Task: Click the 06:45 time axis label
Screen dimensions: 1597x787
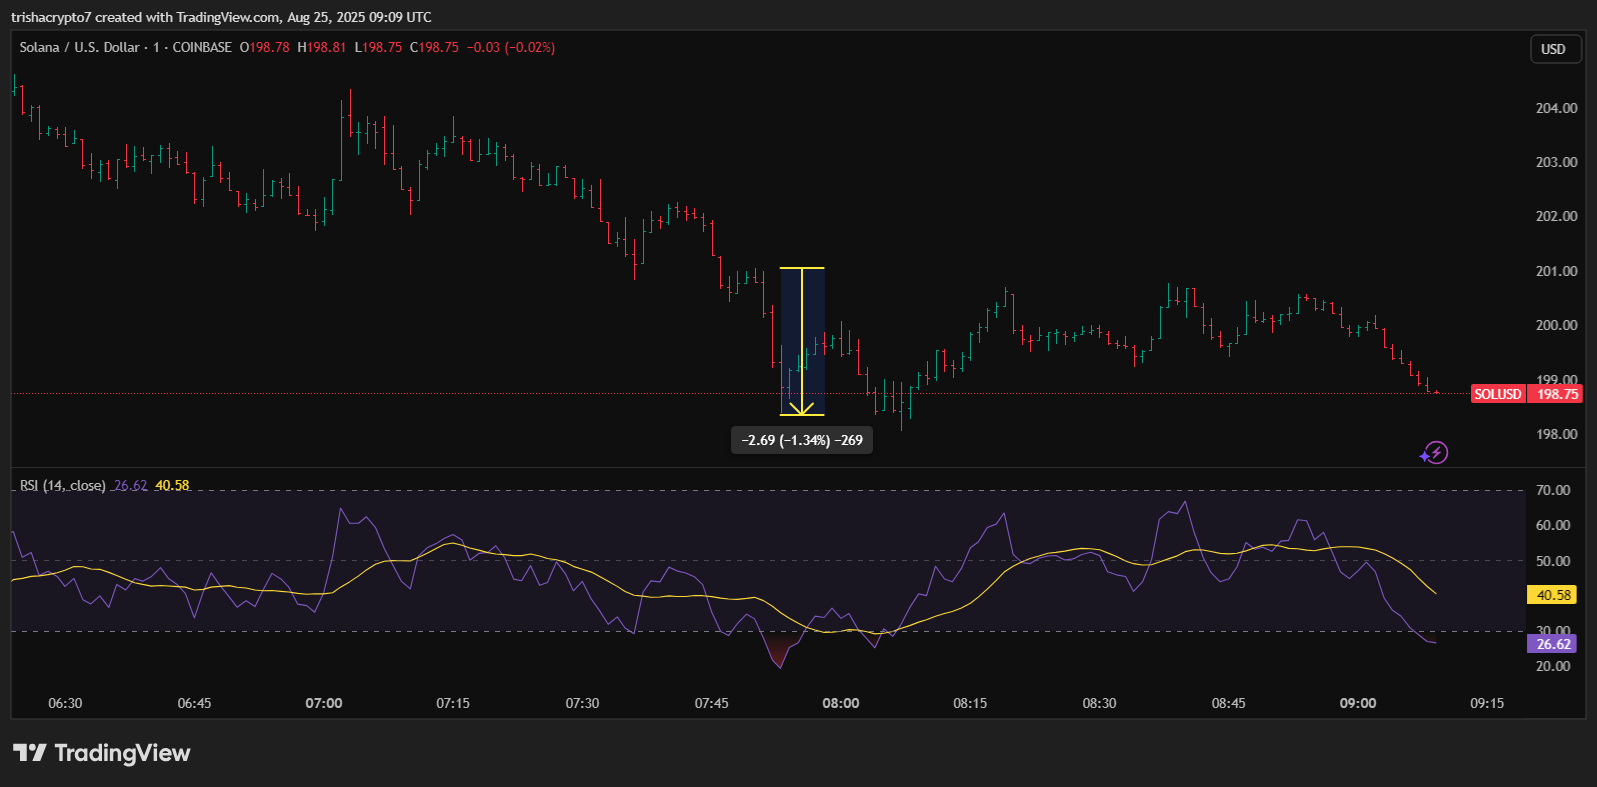Action: (x=194, y=703)
